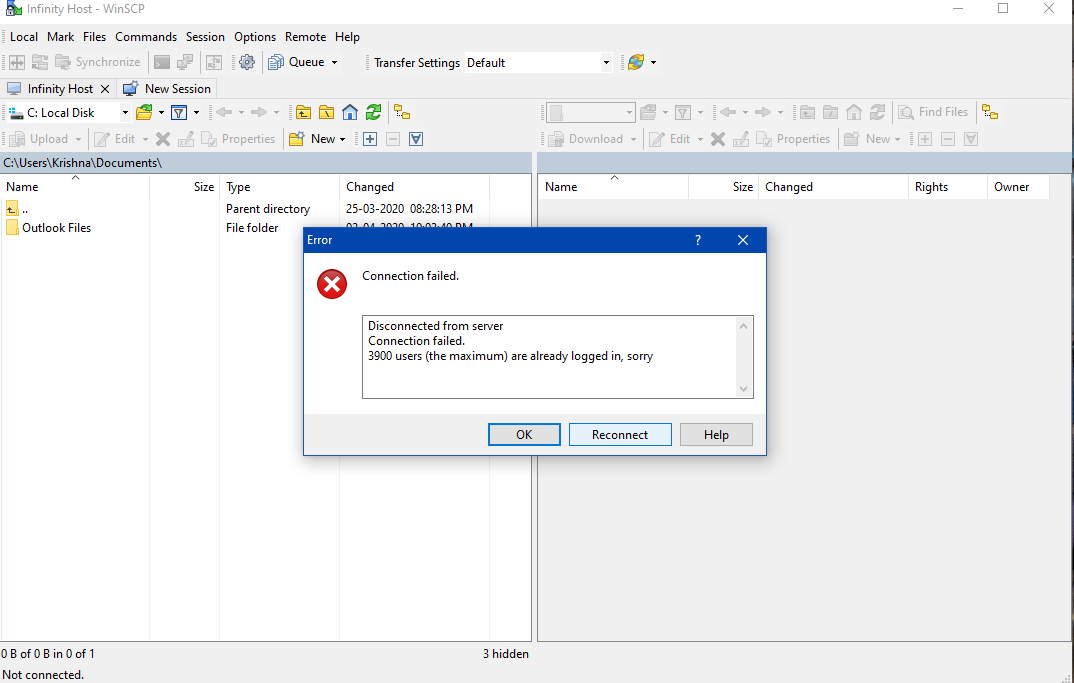Go to local root directory icon

(326, 112)
